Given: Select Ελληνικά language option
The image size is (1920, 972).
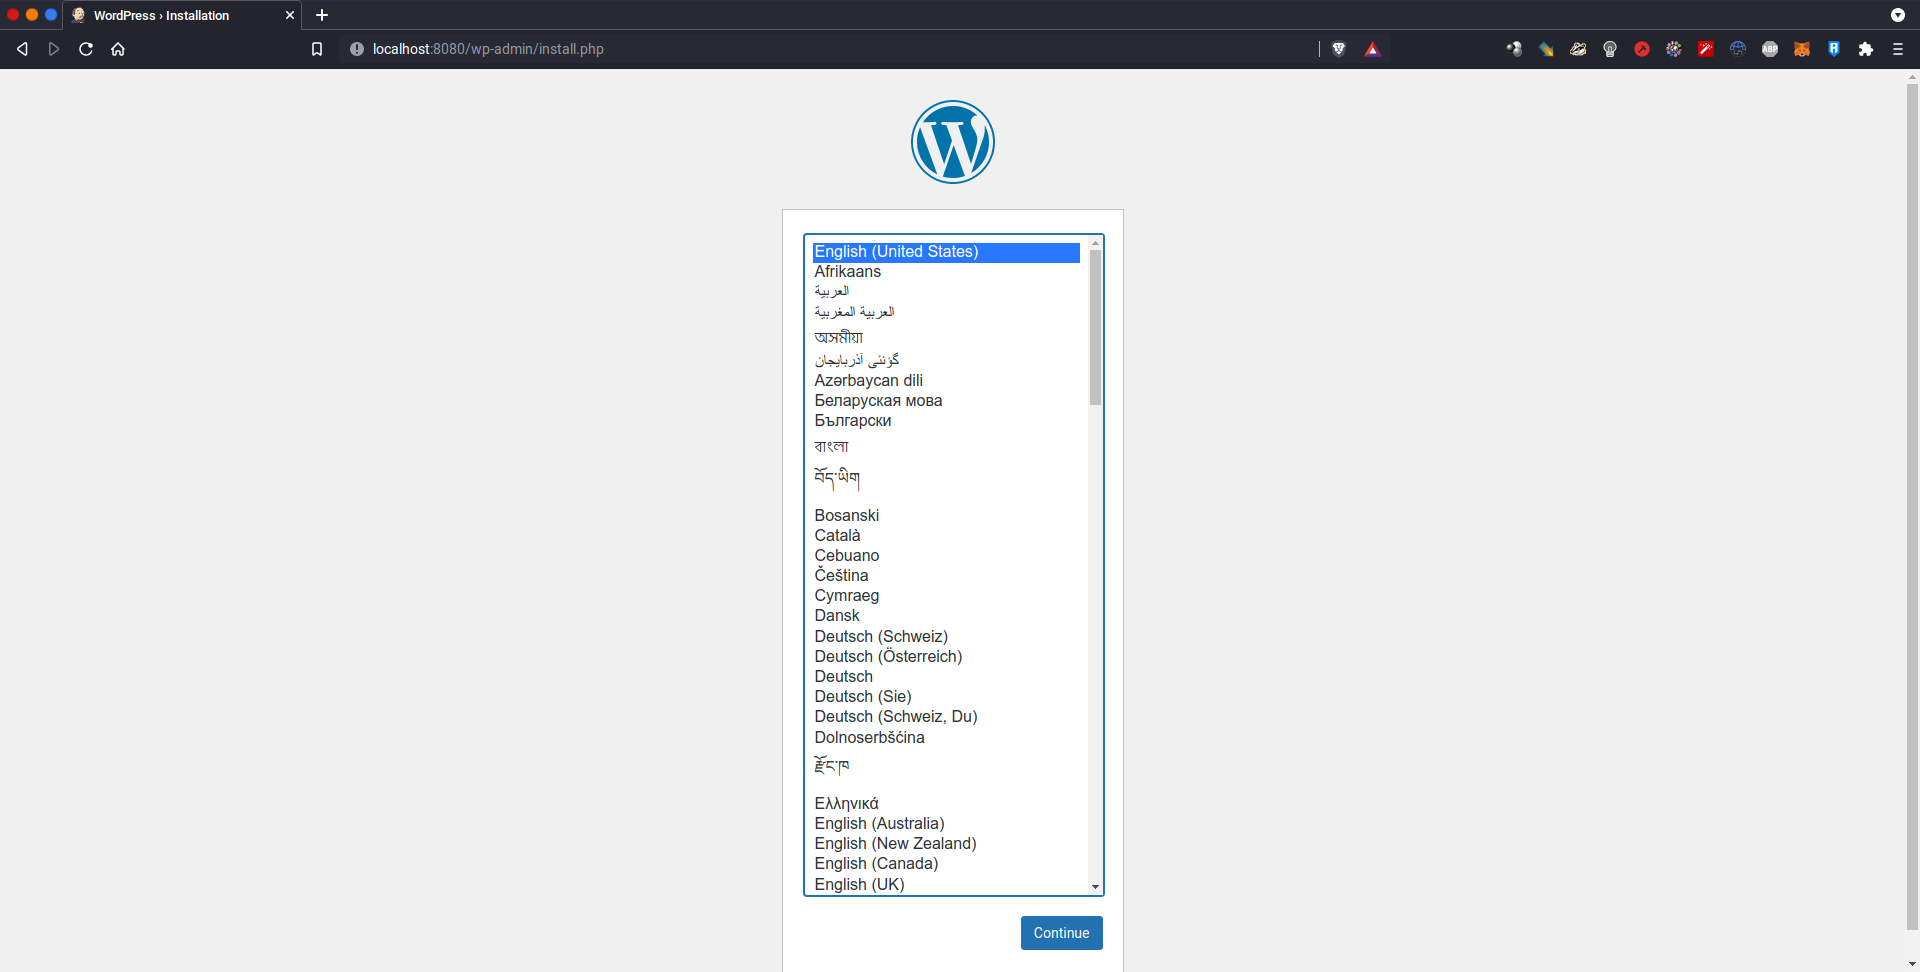Looking at the screenshot, I should pos(946,804).
